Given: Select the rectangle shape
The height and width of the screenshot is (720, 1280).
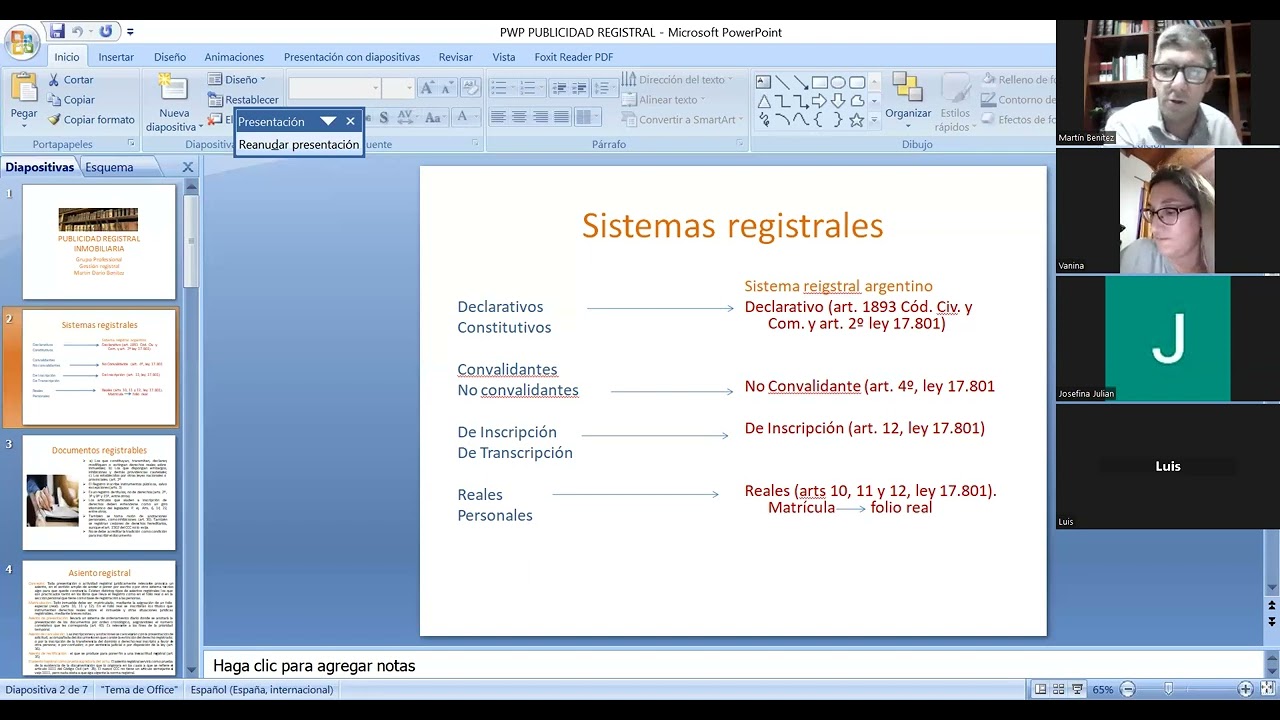Looking at the screenshot, I should click(x=819, y=82).
